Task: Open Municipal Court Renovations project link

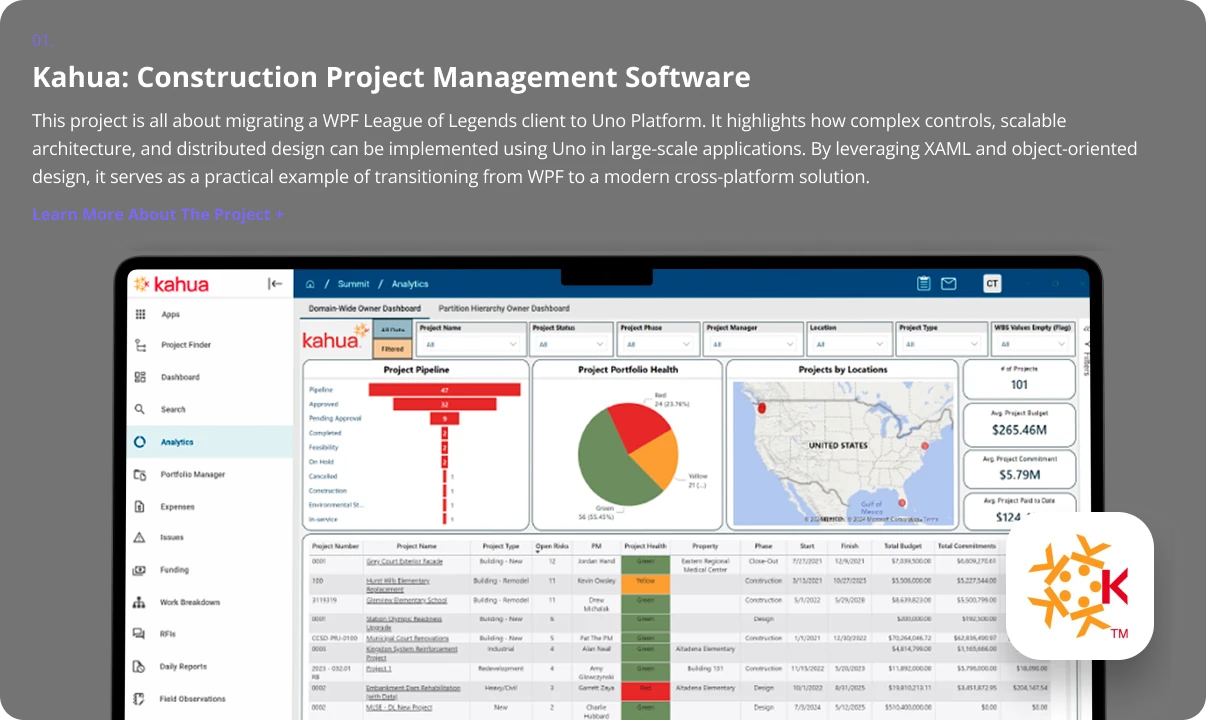Action: (407, 638)
